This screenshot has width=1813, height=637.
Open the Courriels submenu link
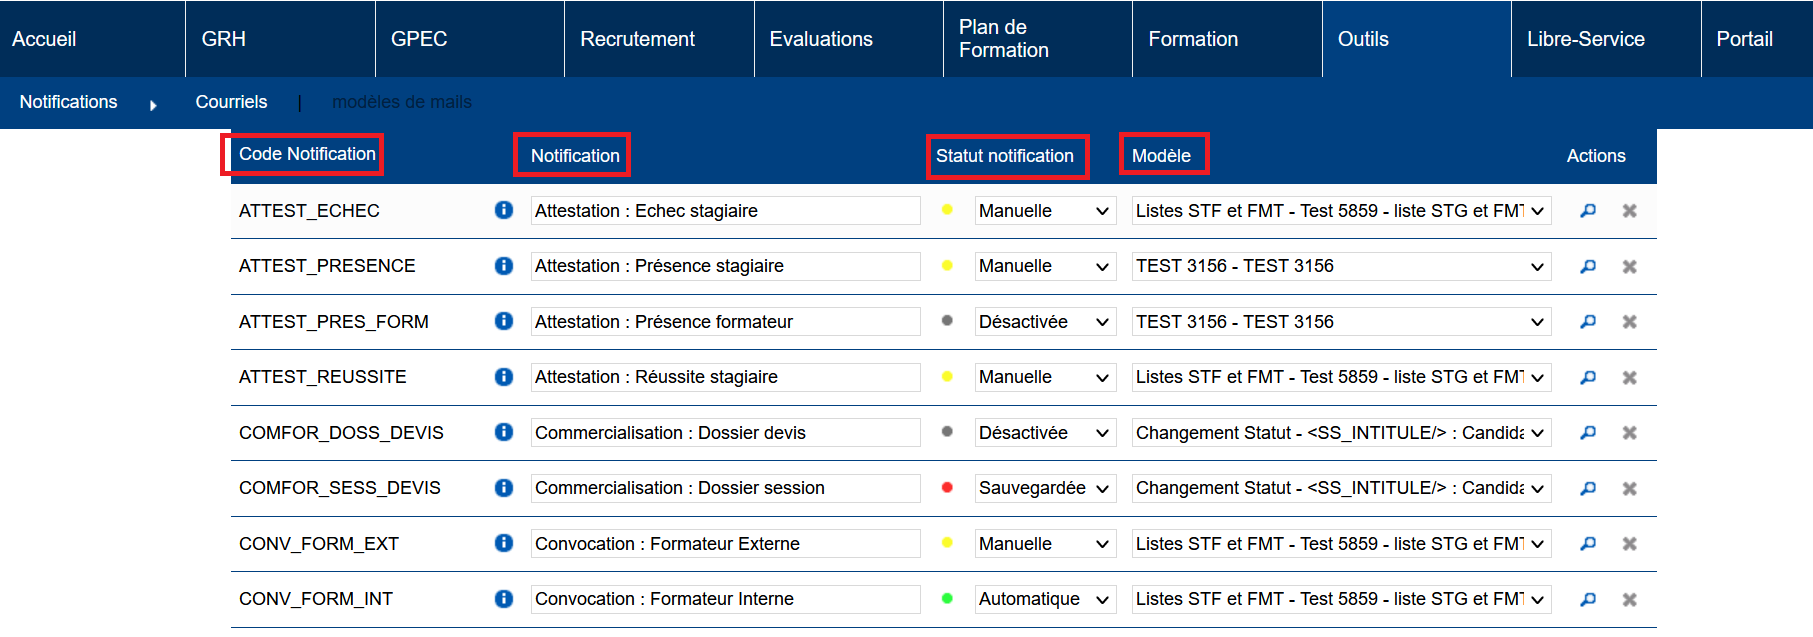pyautogui.click(x=231, y=102)
